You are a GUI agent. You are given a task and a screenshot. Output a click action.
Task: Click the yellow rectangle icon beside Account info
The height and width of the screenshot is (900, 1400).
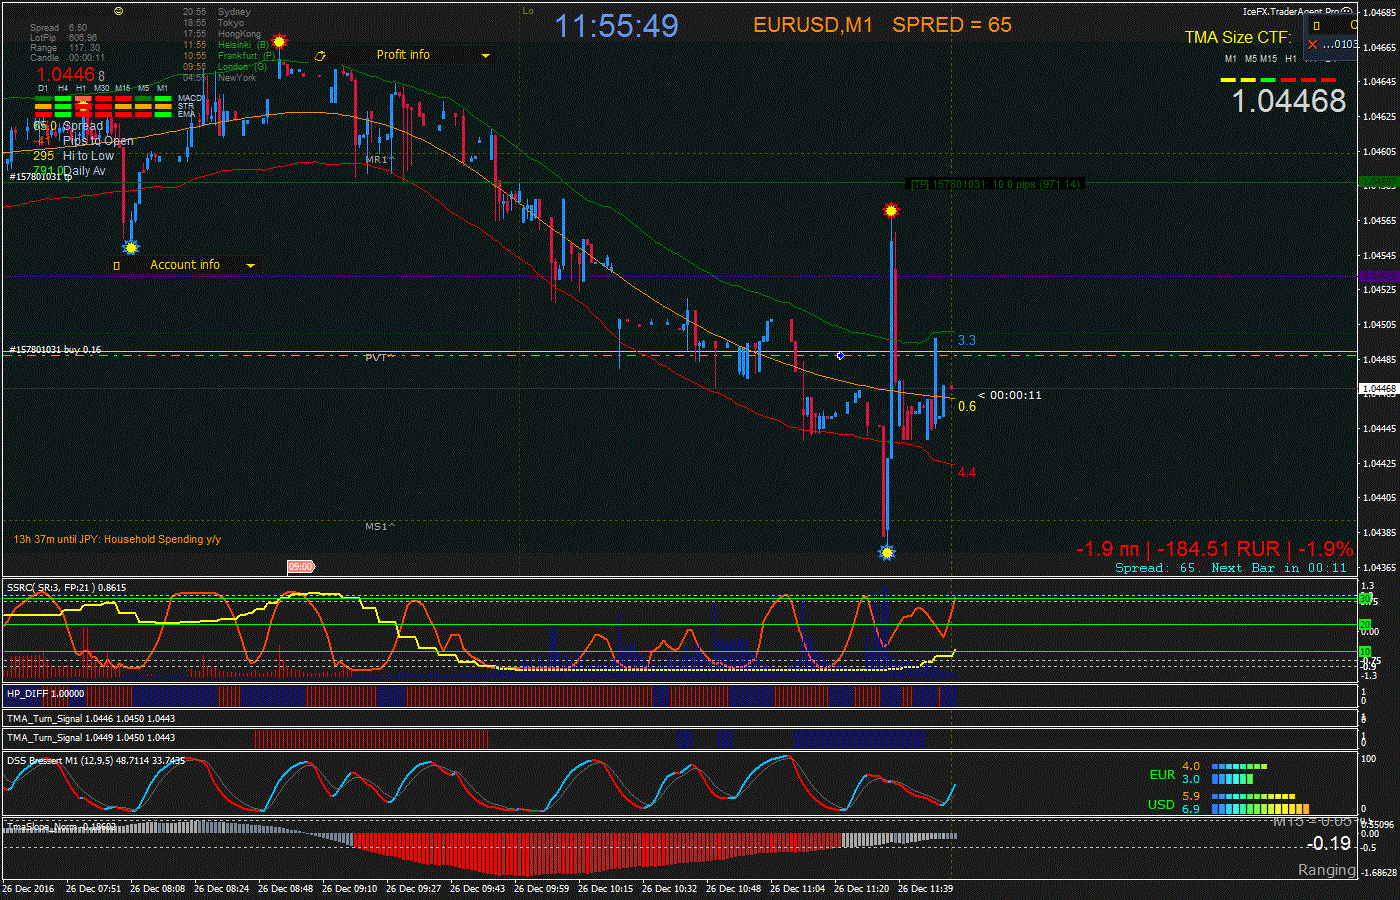(116, 266)
